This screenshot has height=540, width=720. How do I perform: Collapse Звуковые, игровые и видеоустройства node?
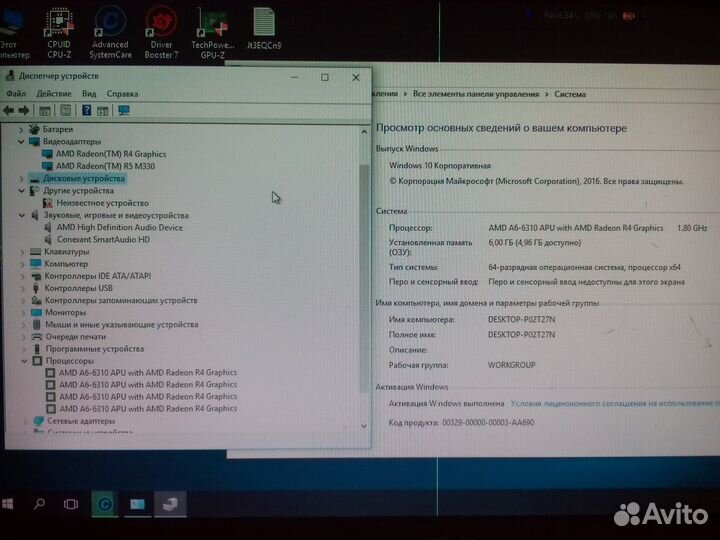pos(22,215)
